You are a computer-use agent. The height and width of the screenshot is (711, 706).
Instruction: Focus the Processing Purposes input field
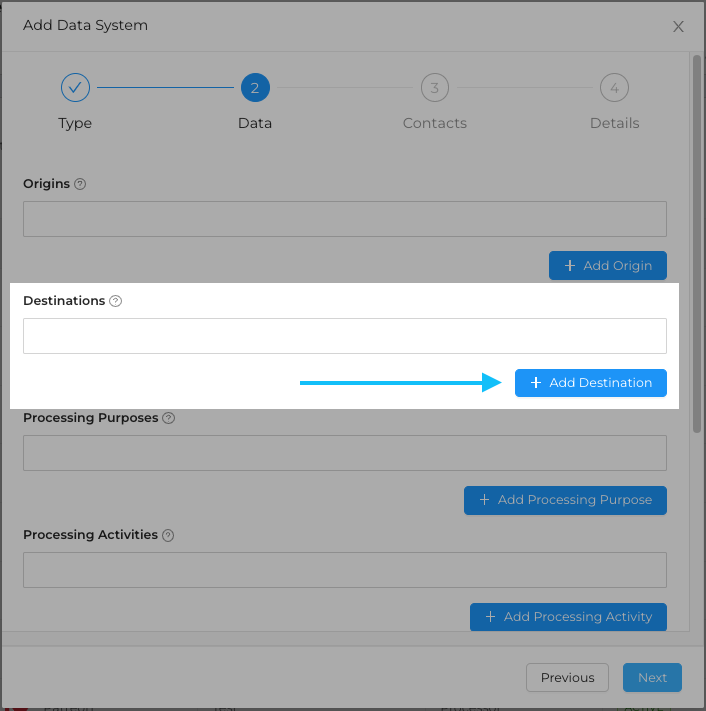click(345, 453)
